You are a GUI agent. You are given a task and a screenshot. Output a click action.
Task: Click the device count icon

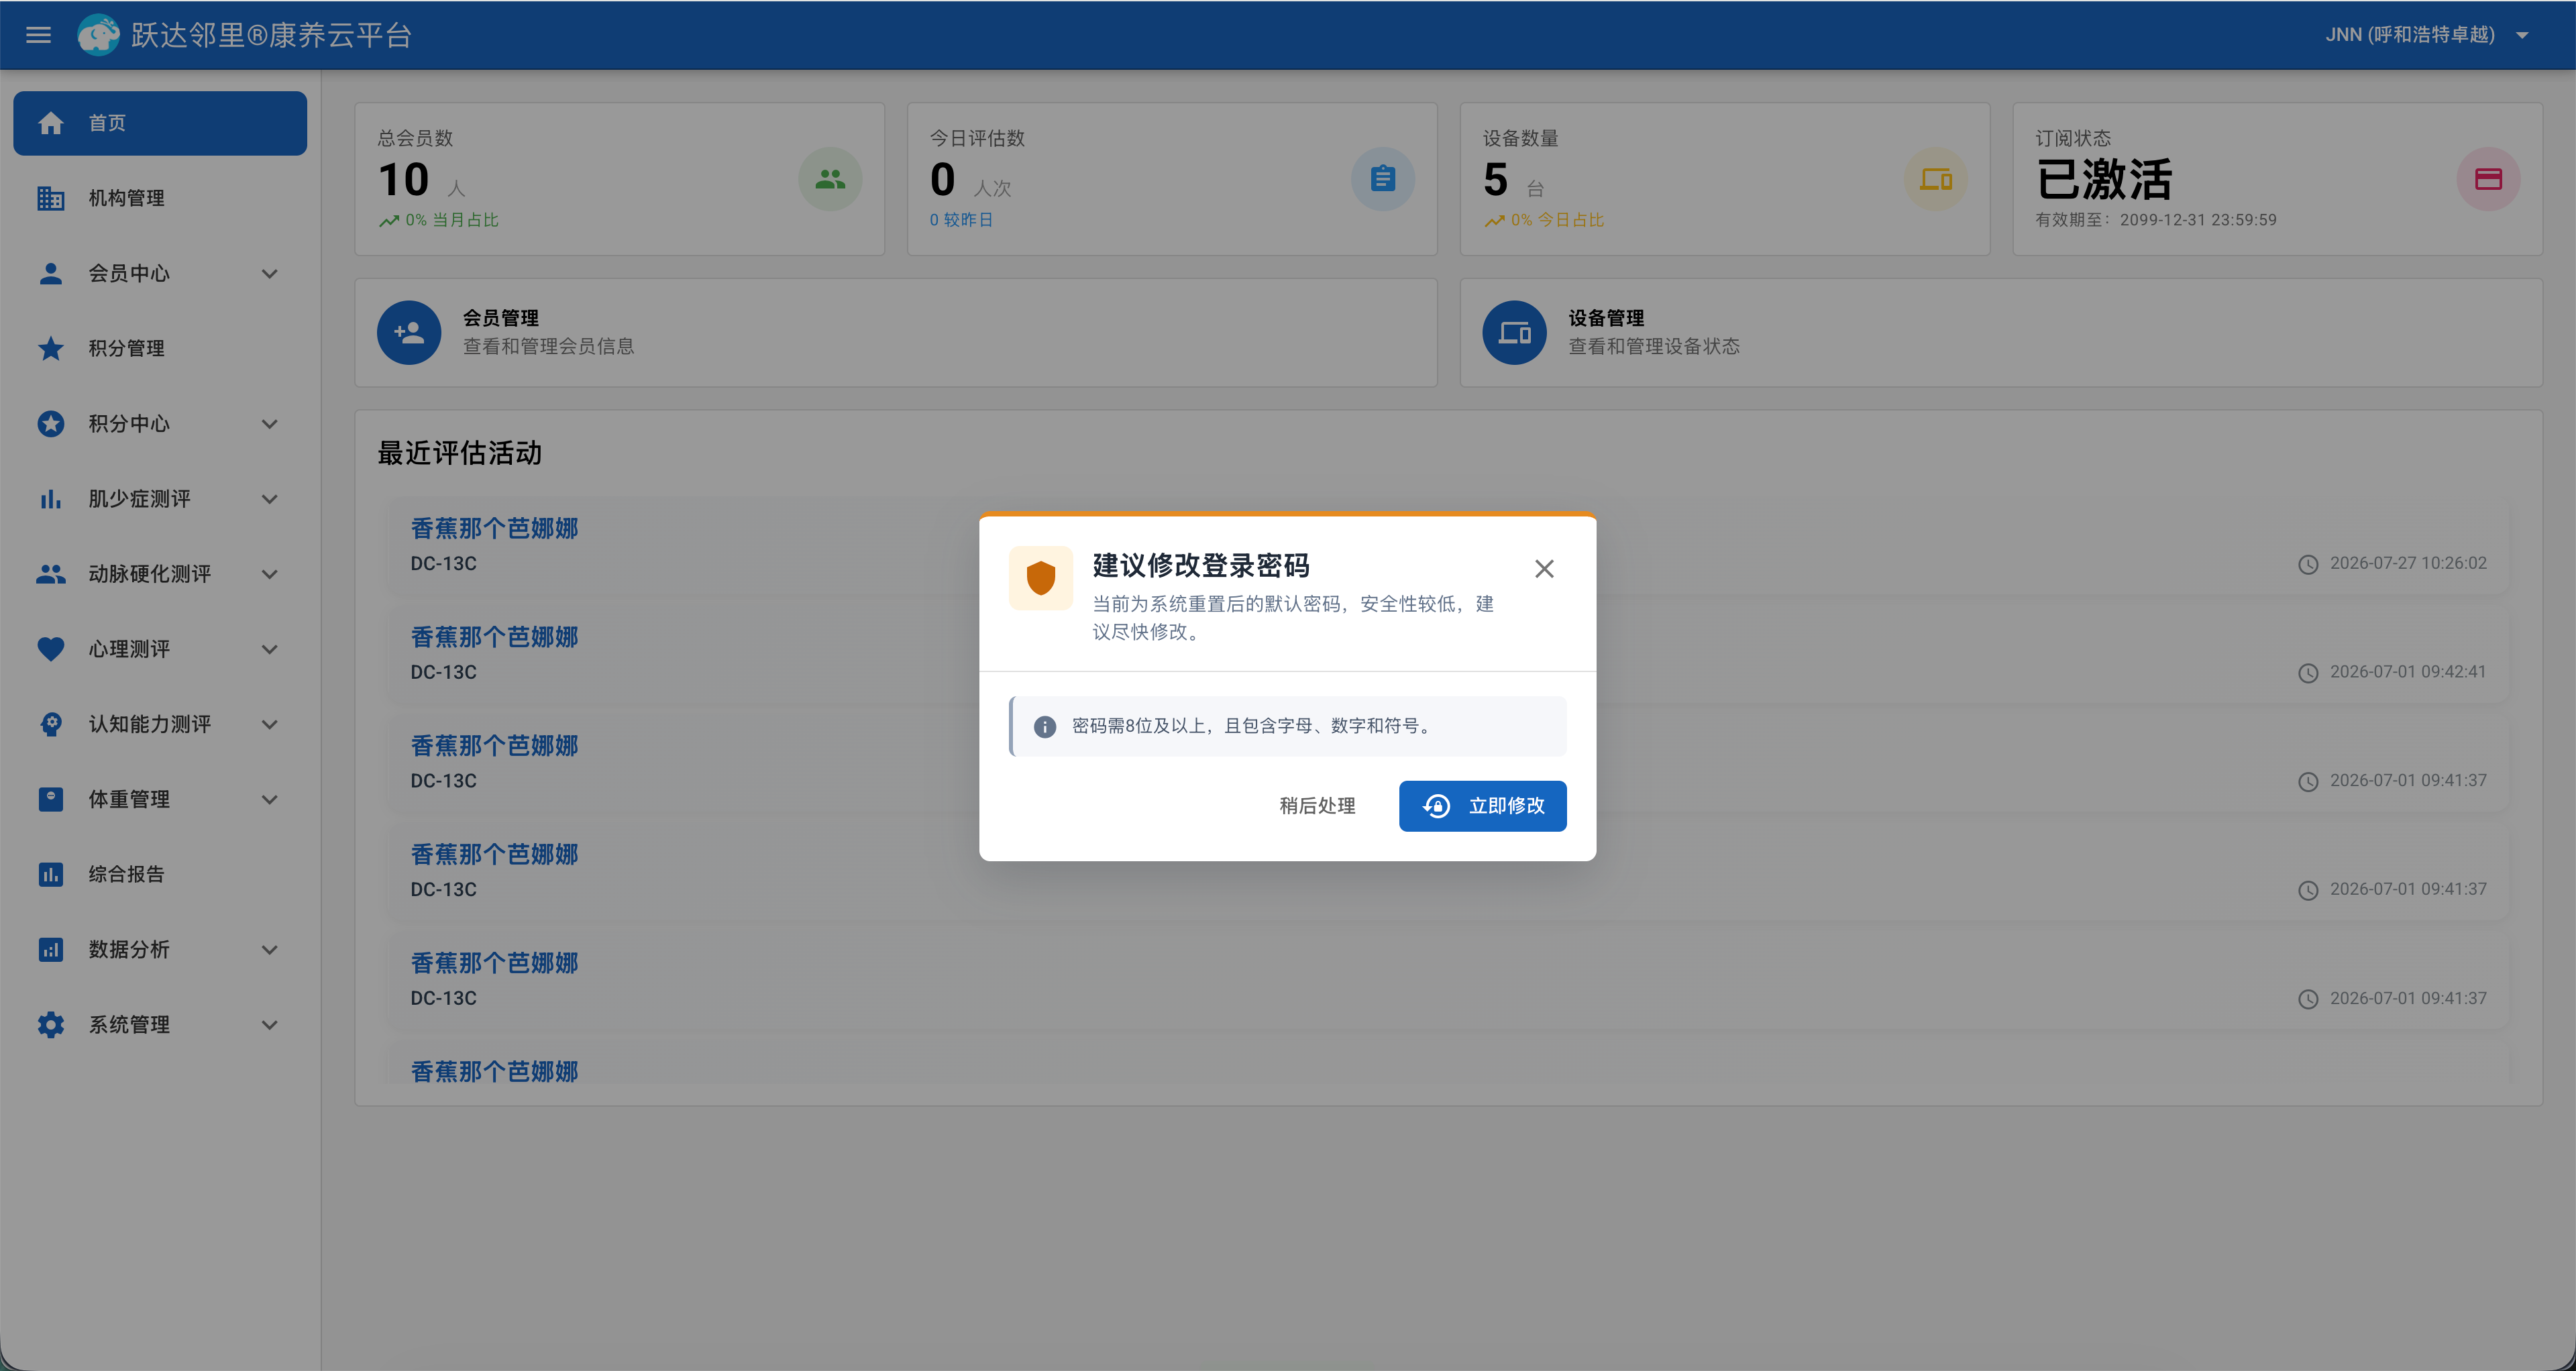click(1936, 179)
